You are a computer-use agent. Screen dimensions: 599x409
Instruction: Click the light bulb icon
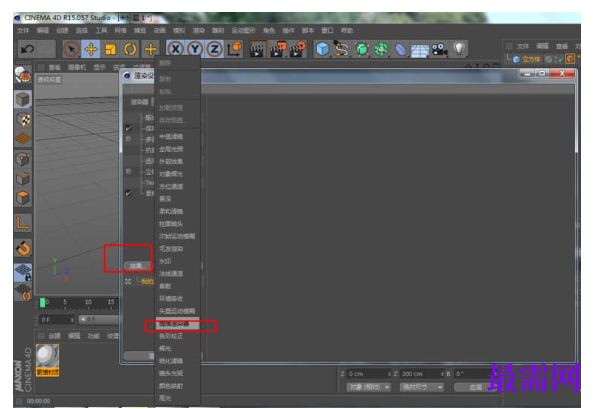pyautogui.click(x=459, y=48)
